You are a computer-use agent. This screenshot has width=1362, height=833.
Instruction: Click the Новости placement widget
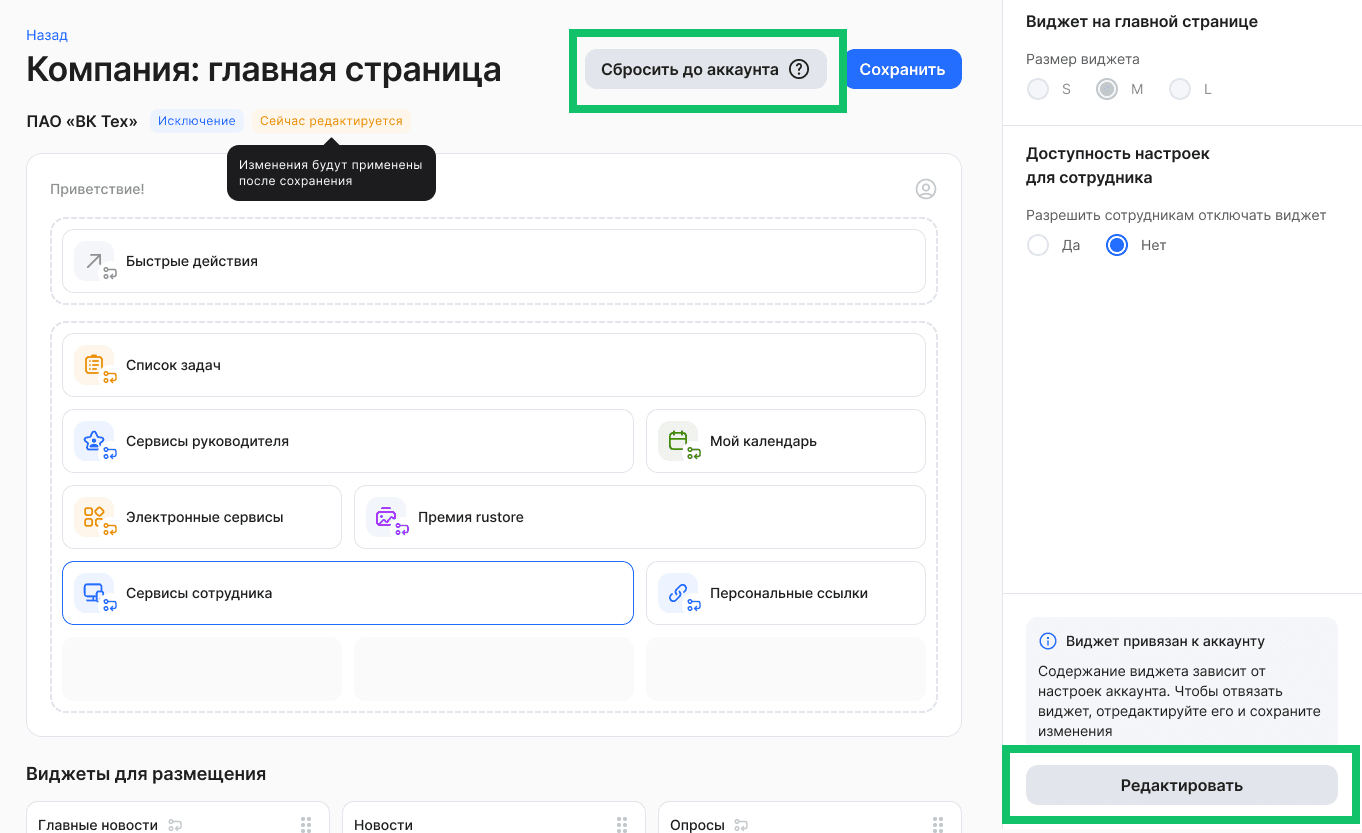(x=494, y=817)
